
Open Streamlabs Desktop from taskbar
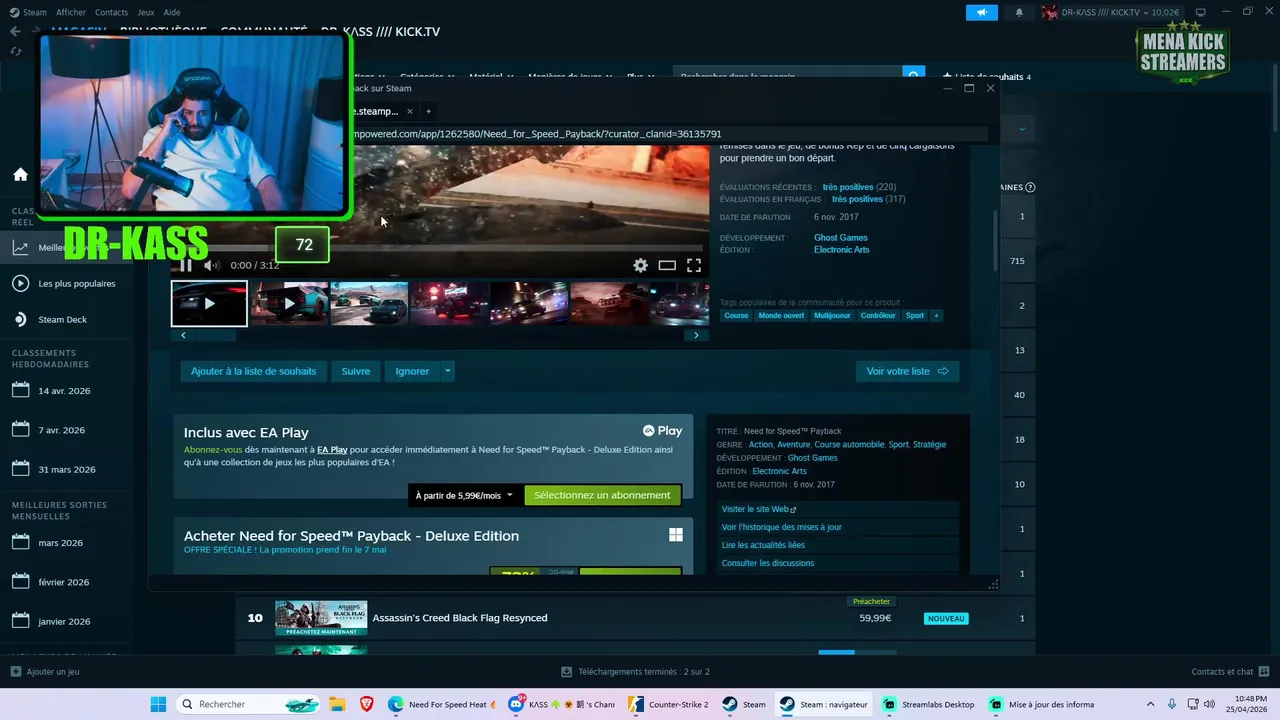click(x=927, y=704)
